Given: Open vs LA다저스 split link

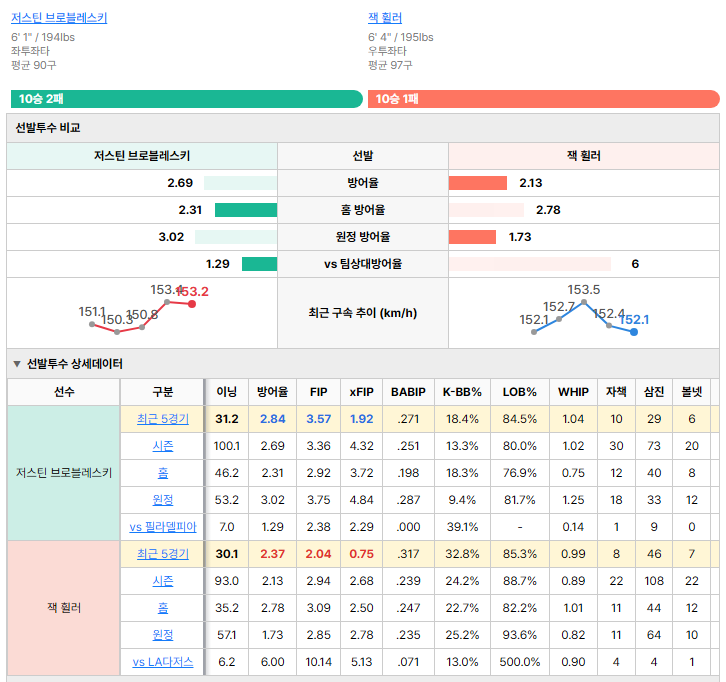Looking at the screenshot, I should pos(163,662).
